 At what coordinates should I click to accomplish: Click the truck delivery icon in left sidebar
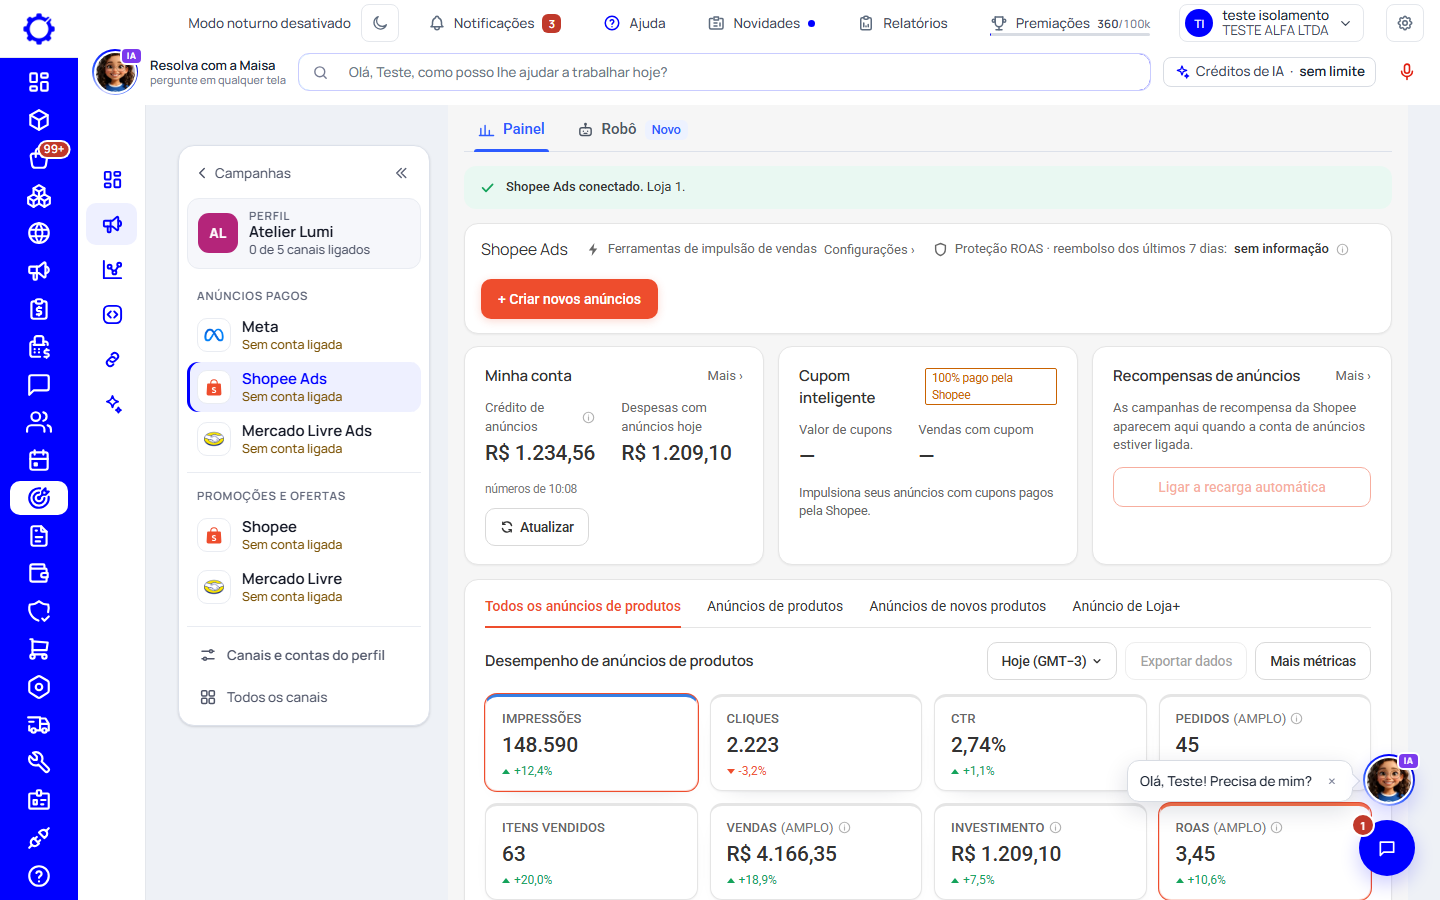pos(39,725)
